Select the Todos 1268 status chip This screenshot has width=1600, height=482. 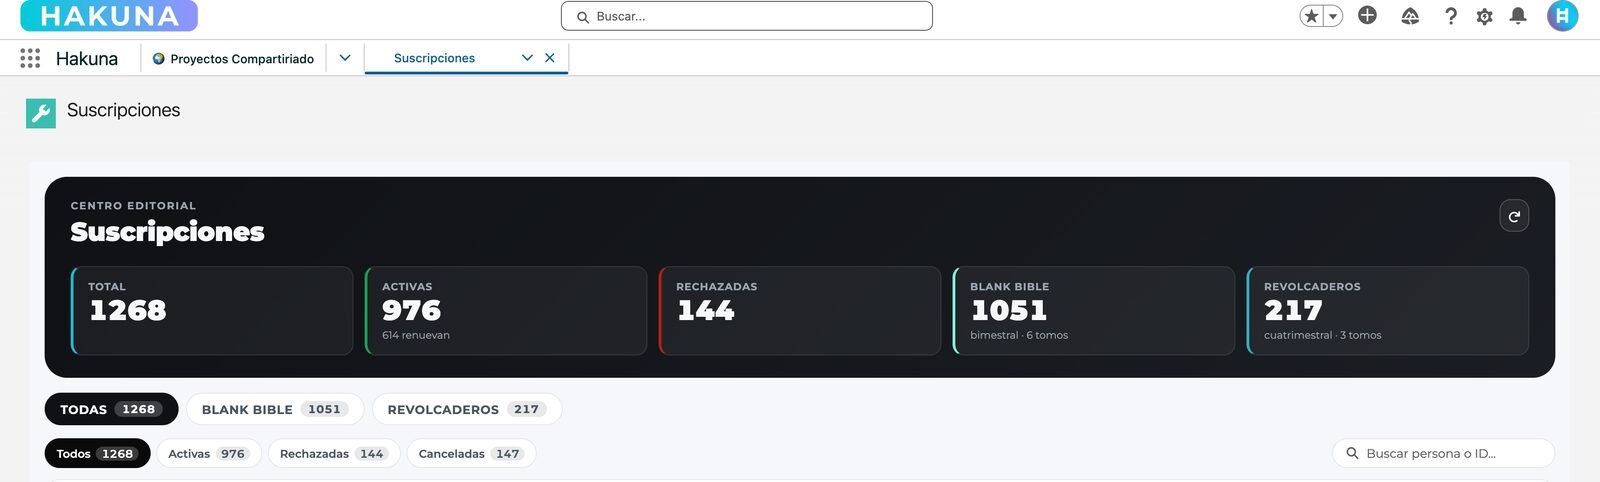[97, 453]
